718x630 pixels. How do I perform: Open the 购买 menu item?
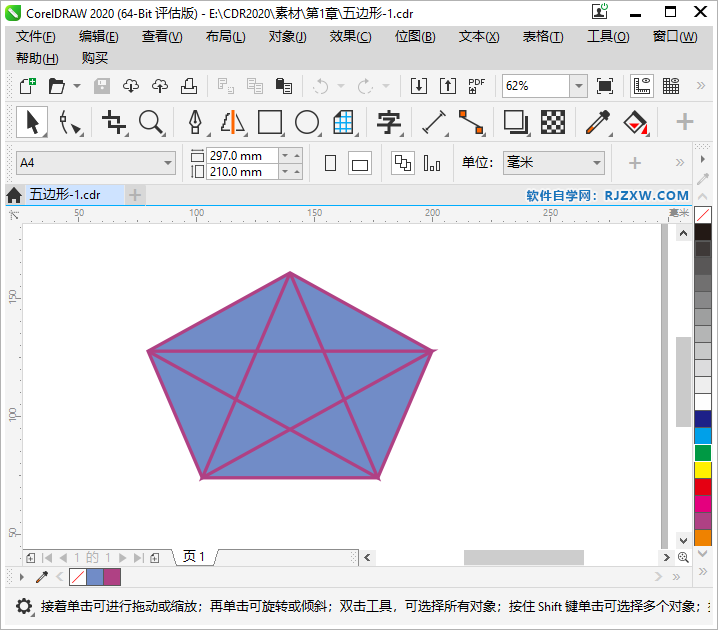(x=95, y=58)
